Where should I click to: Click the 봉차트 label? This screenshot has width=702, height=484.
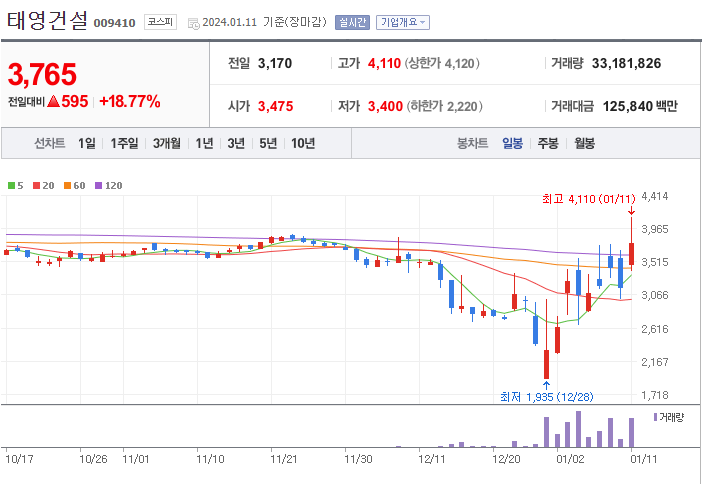472,144
